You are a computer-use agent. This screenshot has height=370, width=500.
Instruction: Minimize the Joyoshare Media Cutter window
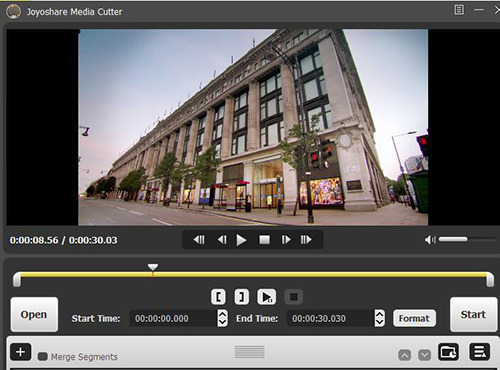pyautogui.click(x=479, y=10)
